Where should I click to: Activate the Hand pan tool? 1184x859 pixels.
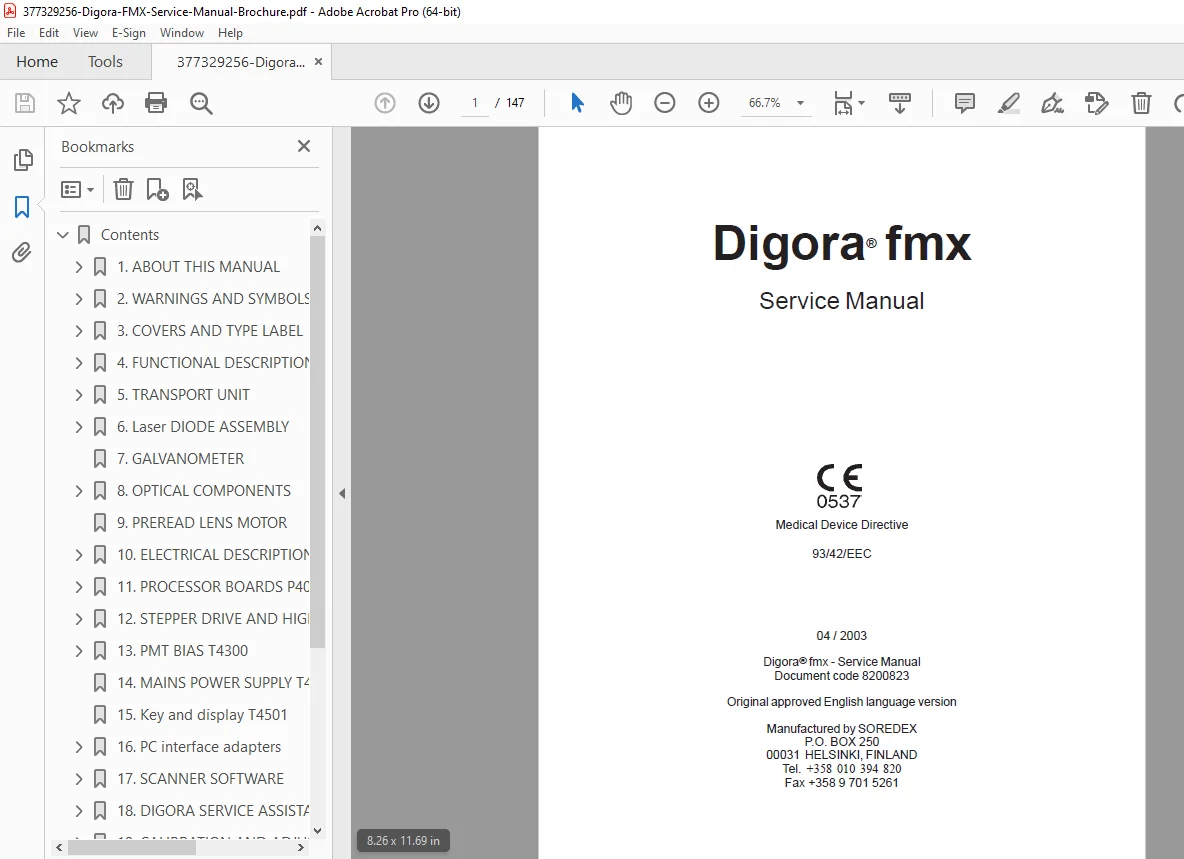click(x=621, y=103)
